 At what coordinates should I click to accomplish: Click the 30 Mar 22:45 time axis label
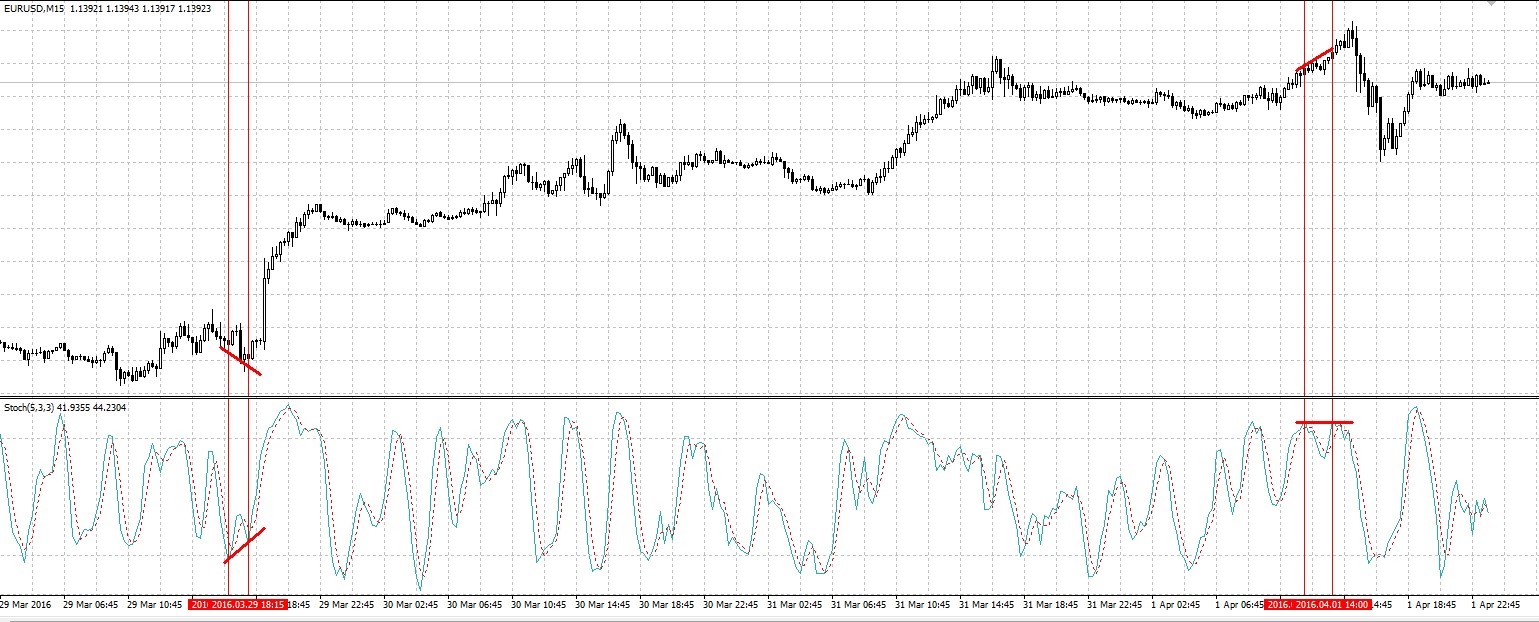tap(731, 605)
